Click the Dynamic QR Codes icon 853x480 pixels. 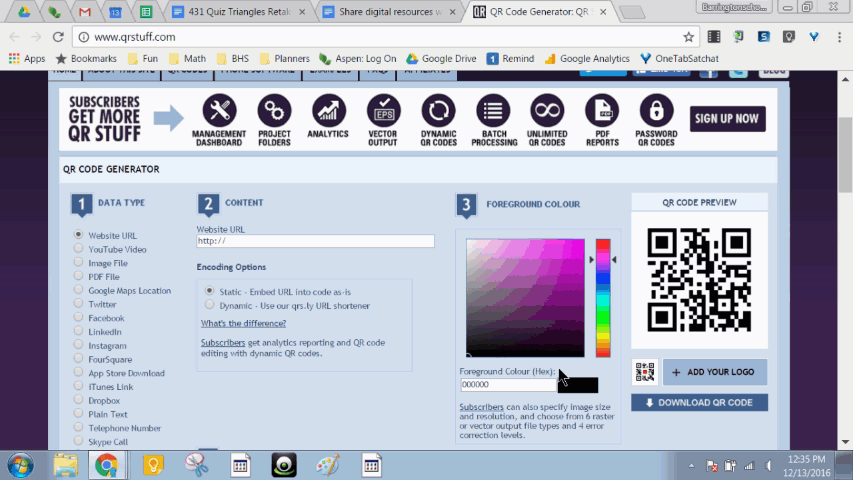(x=438, y=110)
